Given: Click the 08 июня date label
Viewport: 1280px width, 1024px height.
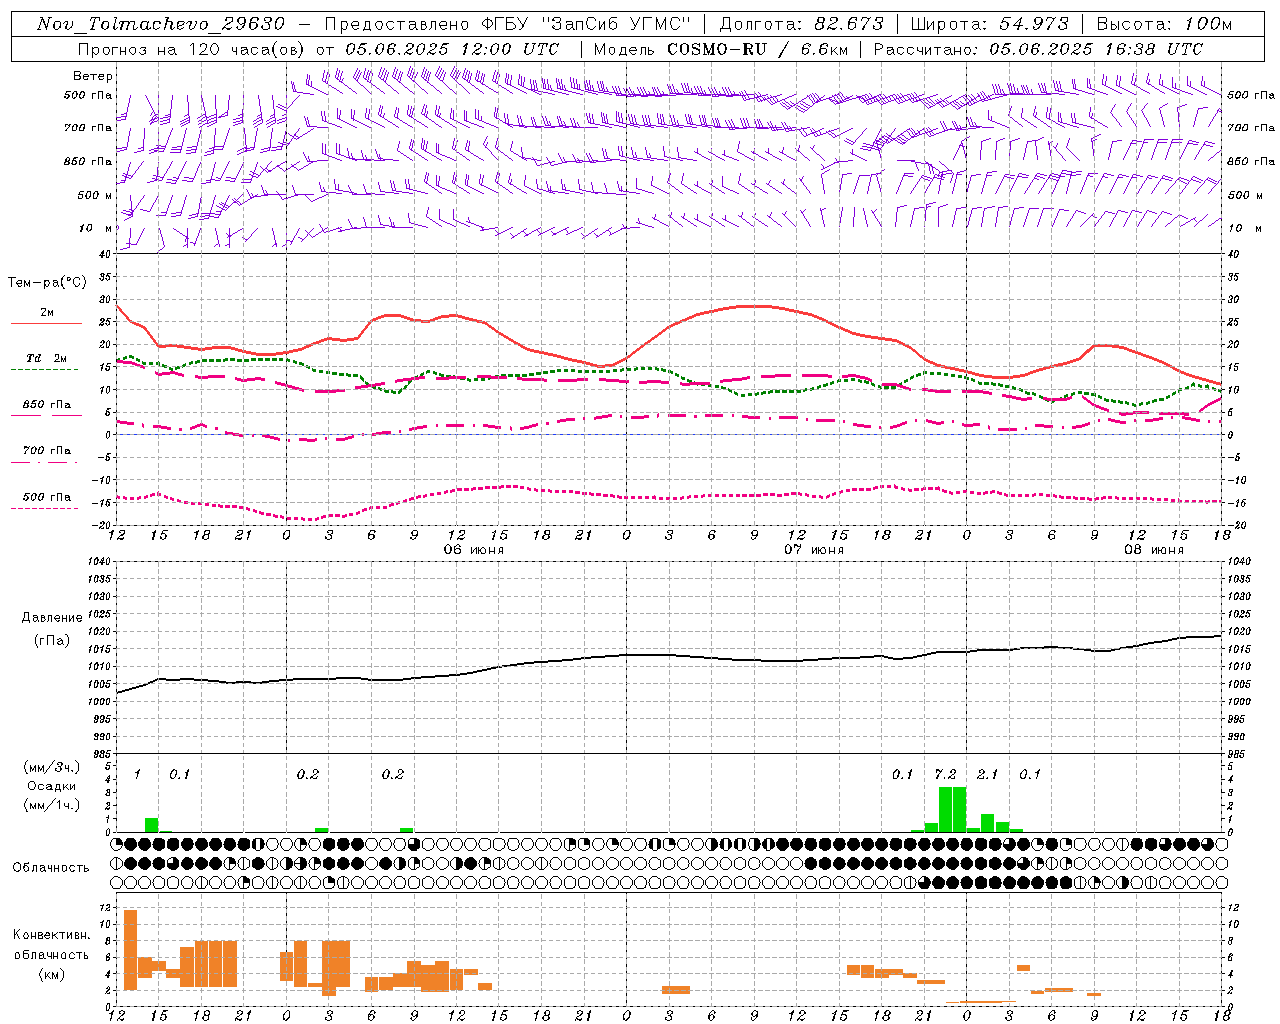Looking at the screenshot, I should (1153, 550).
